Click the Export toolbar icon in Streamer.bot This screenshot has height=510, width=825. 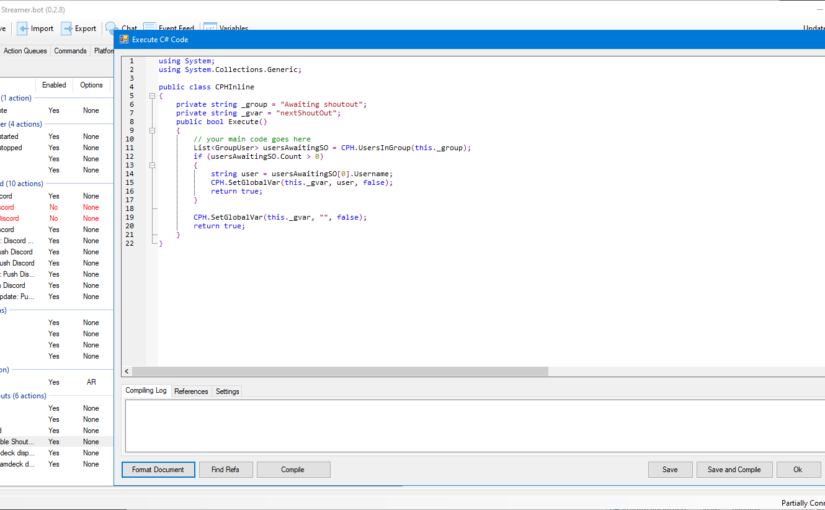click(67, 28)
